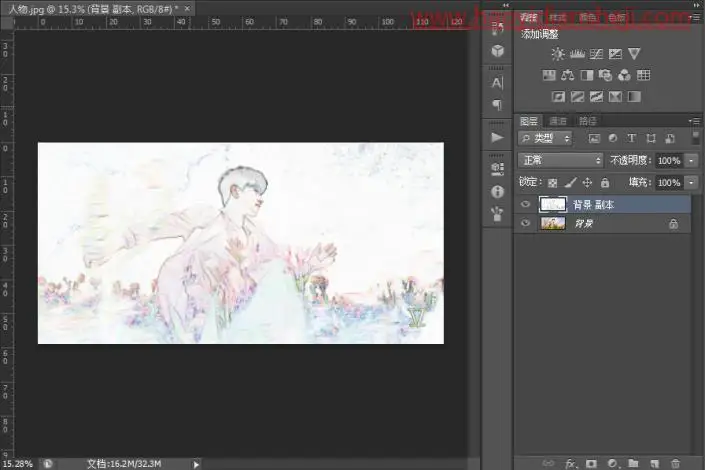Click the link layers chain icon
The width and height of the screenshot is (705, 470).
coord(548,463)
